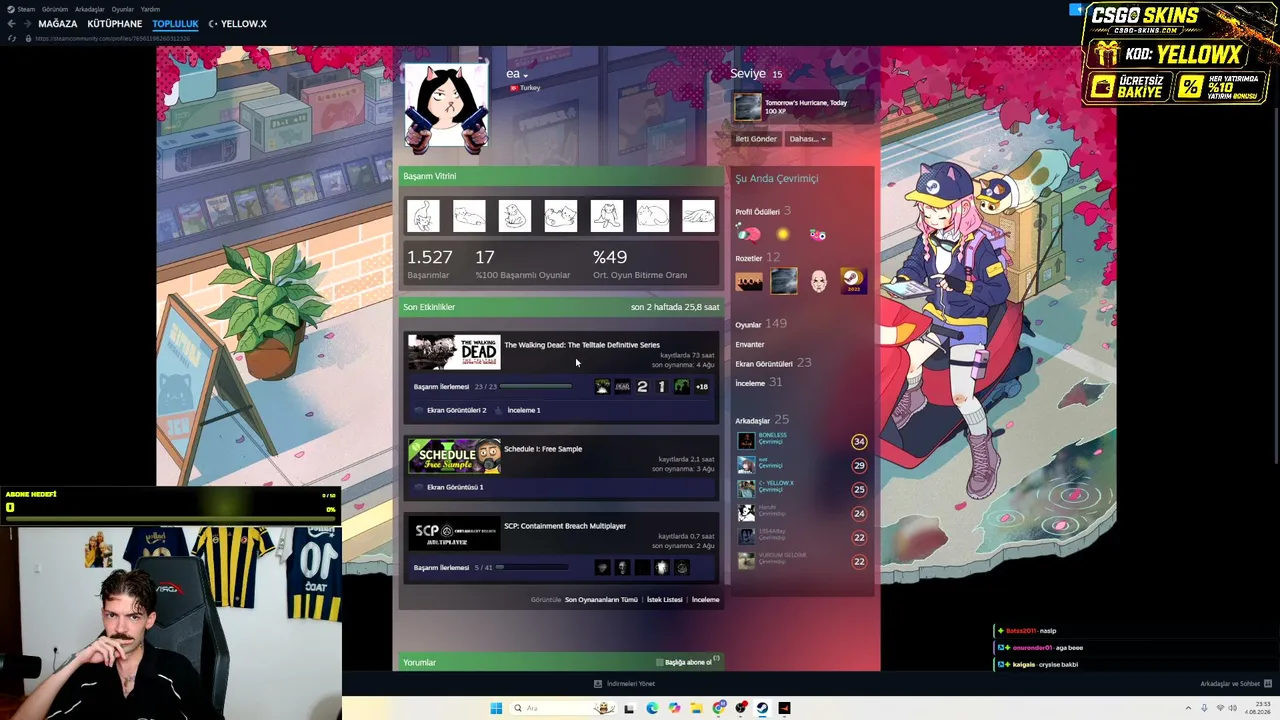Show hidden icons in the system tray

pyautogui.click(x=1188, y=708)
